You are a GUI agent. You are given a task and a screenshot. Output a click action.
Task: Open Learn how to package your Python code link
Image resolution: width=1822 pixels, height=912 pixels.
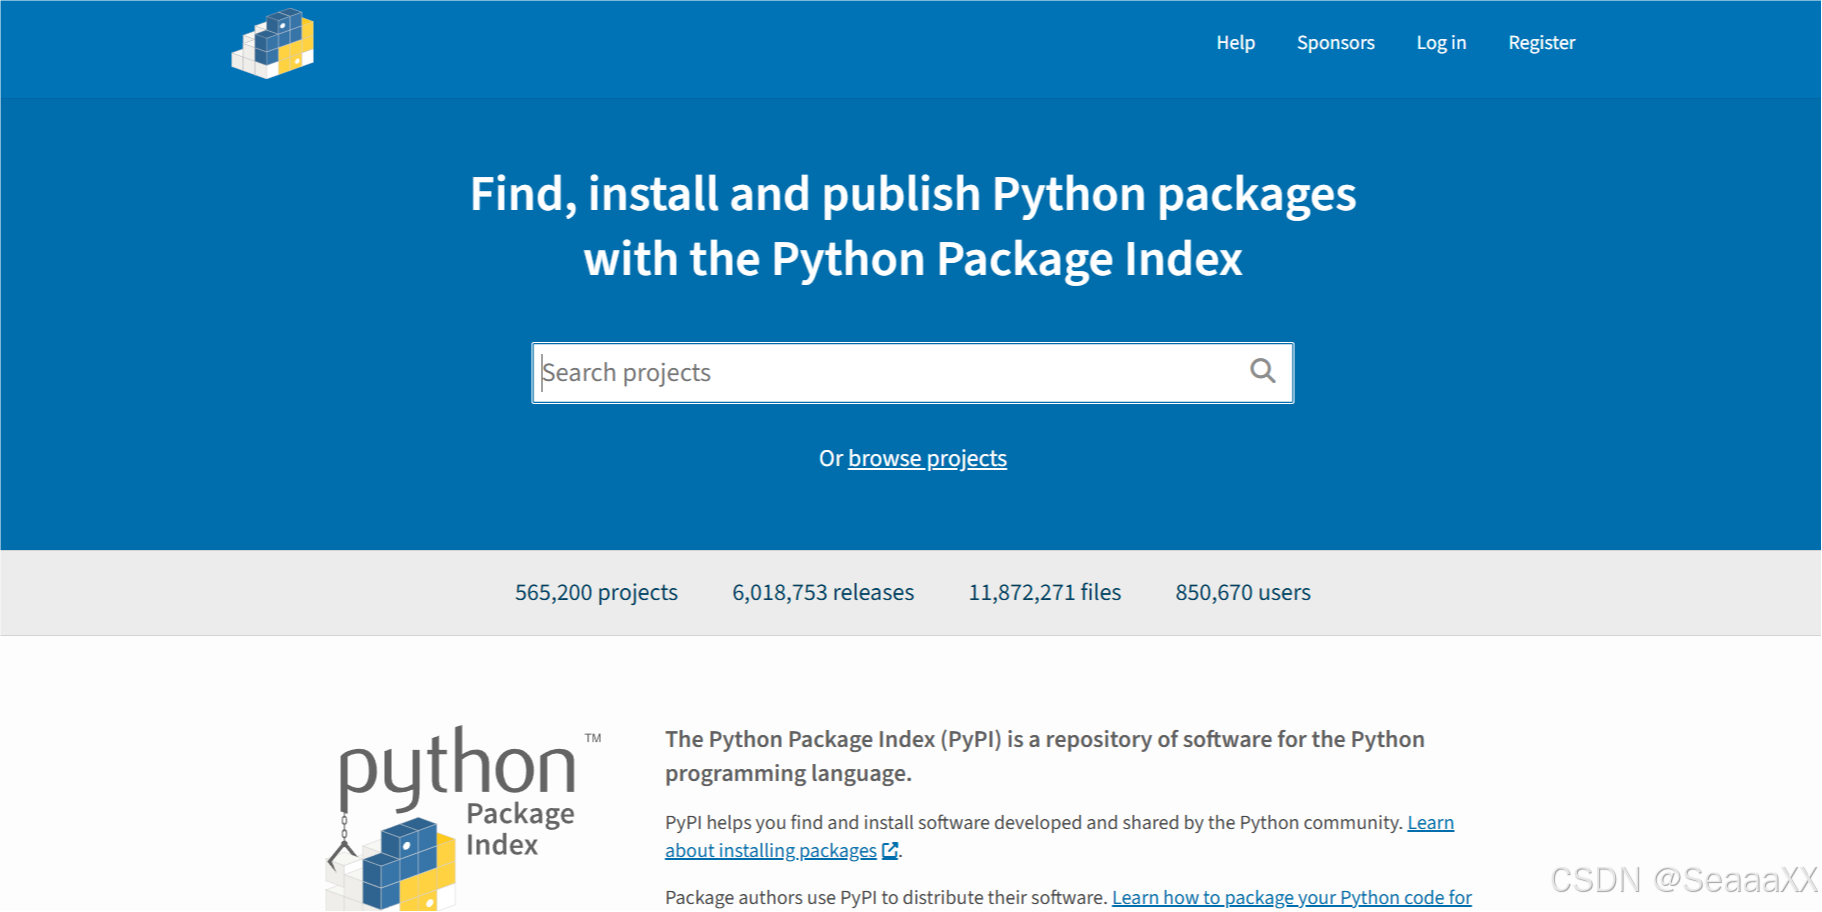(x=1291, y=897)
